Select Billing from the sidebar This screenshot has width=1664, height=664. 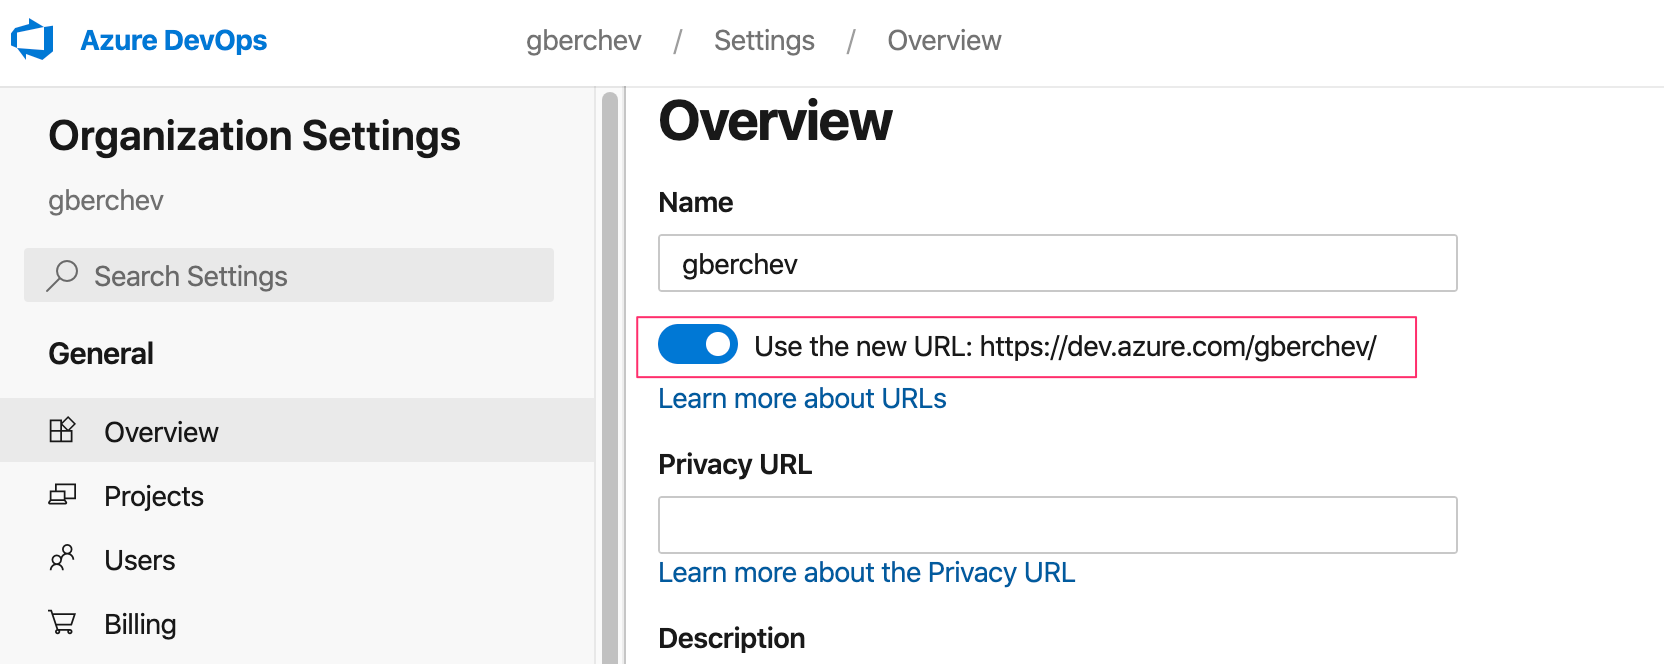coord(140,622)
